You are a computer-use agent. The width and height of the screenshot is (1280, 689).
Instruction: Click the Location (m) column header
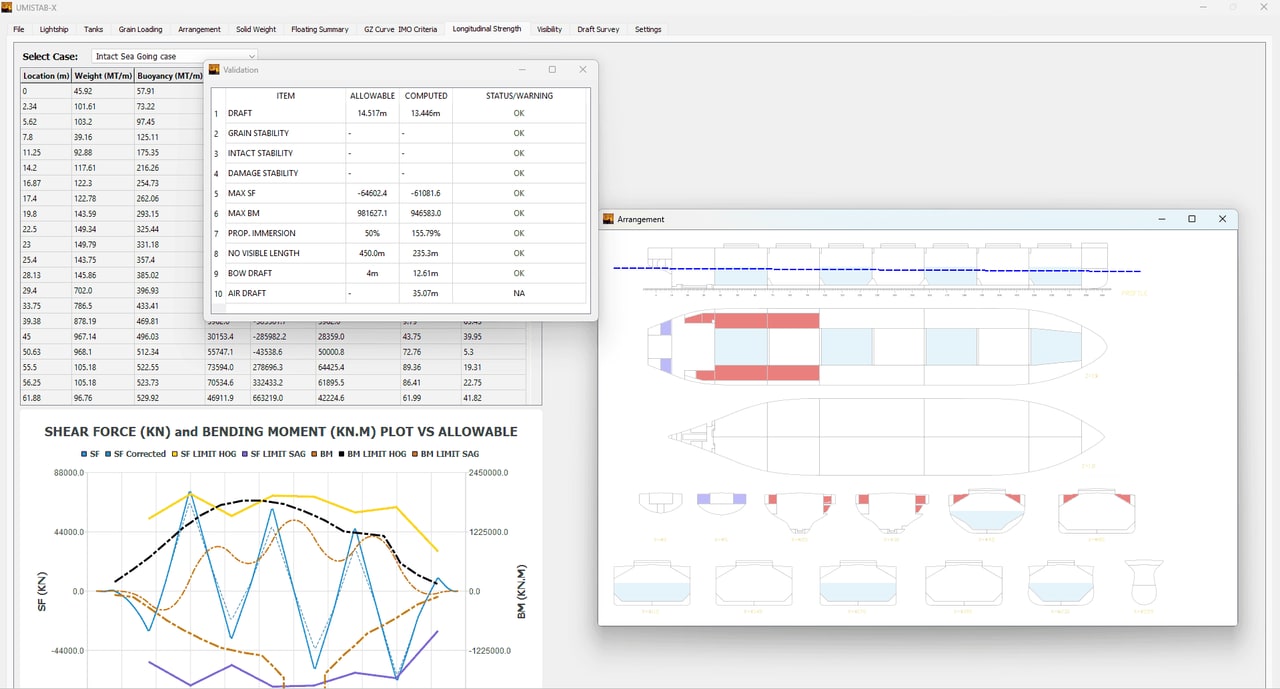click(x=46, y=76)
